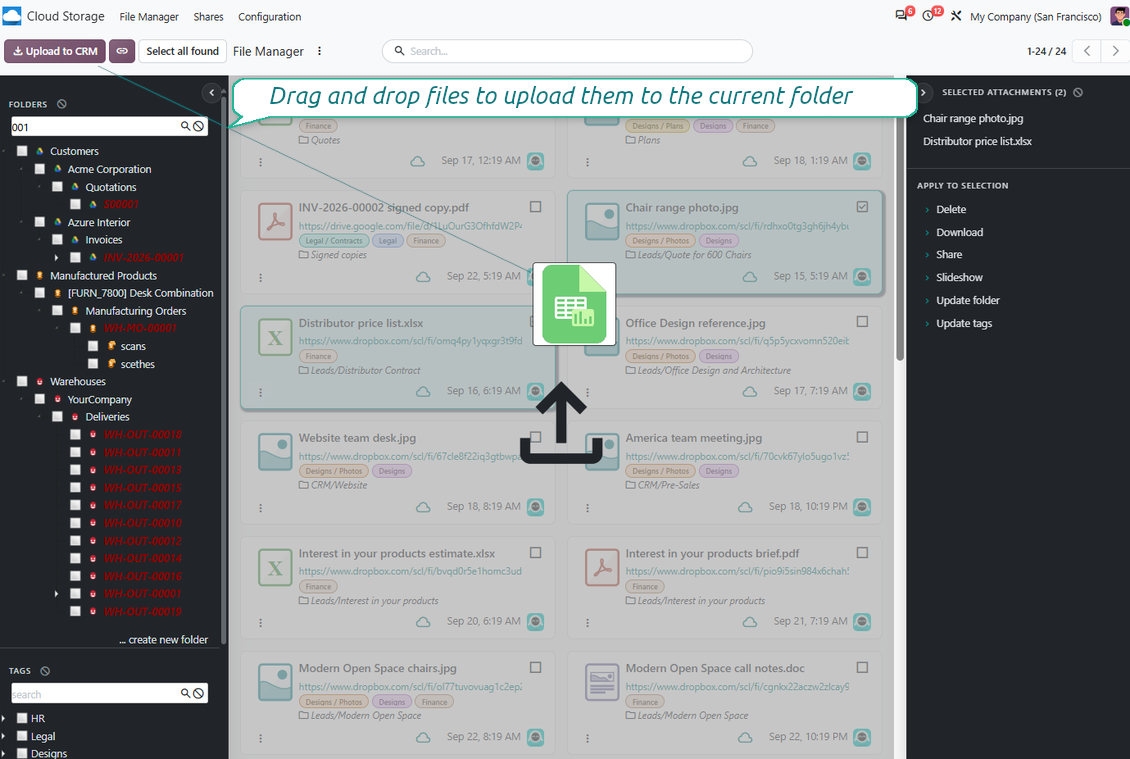Screen dimensions: 1130x759
Task: Click the Upload to CRM button
Action: coord(55,51)
